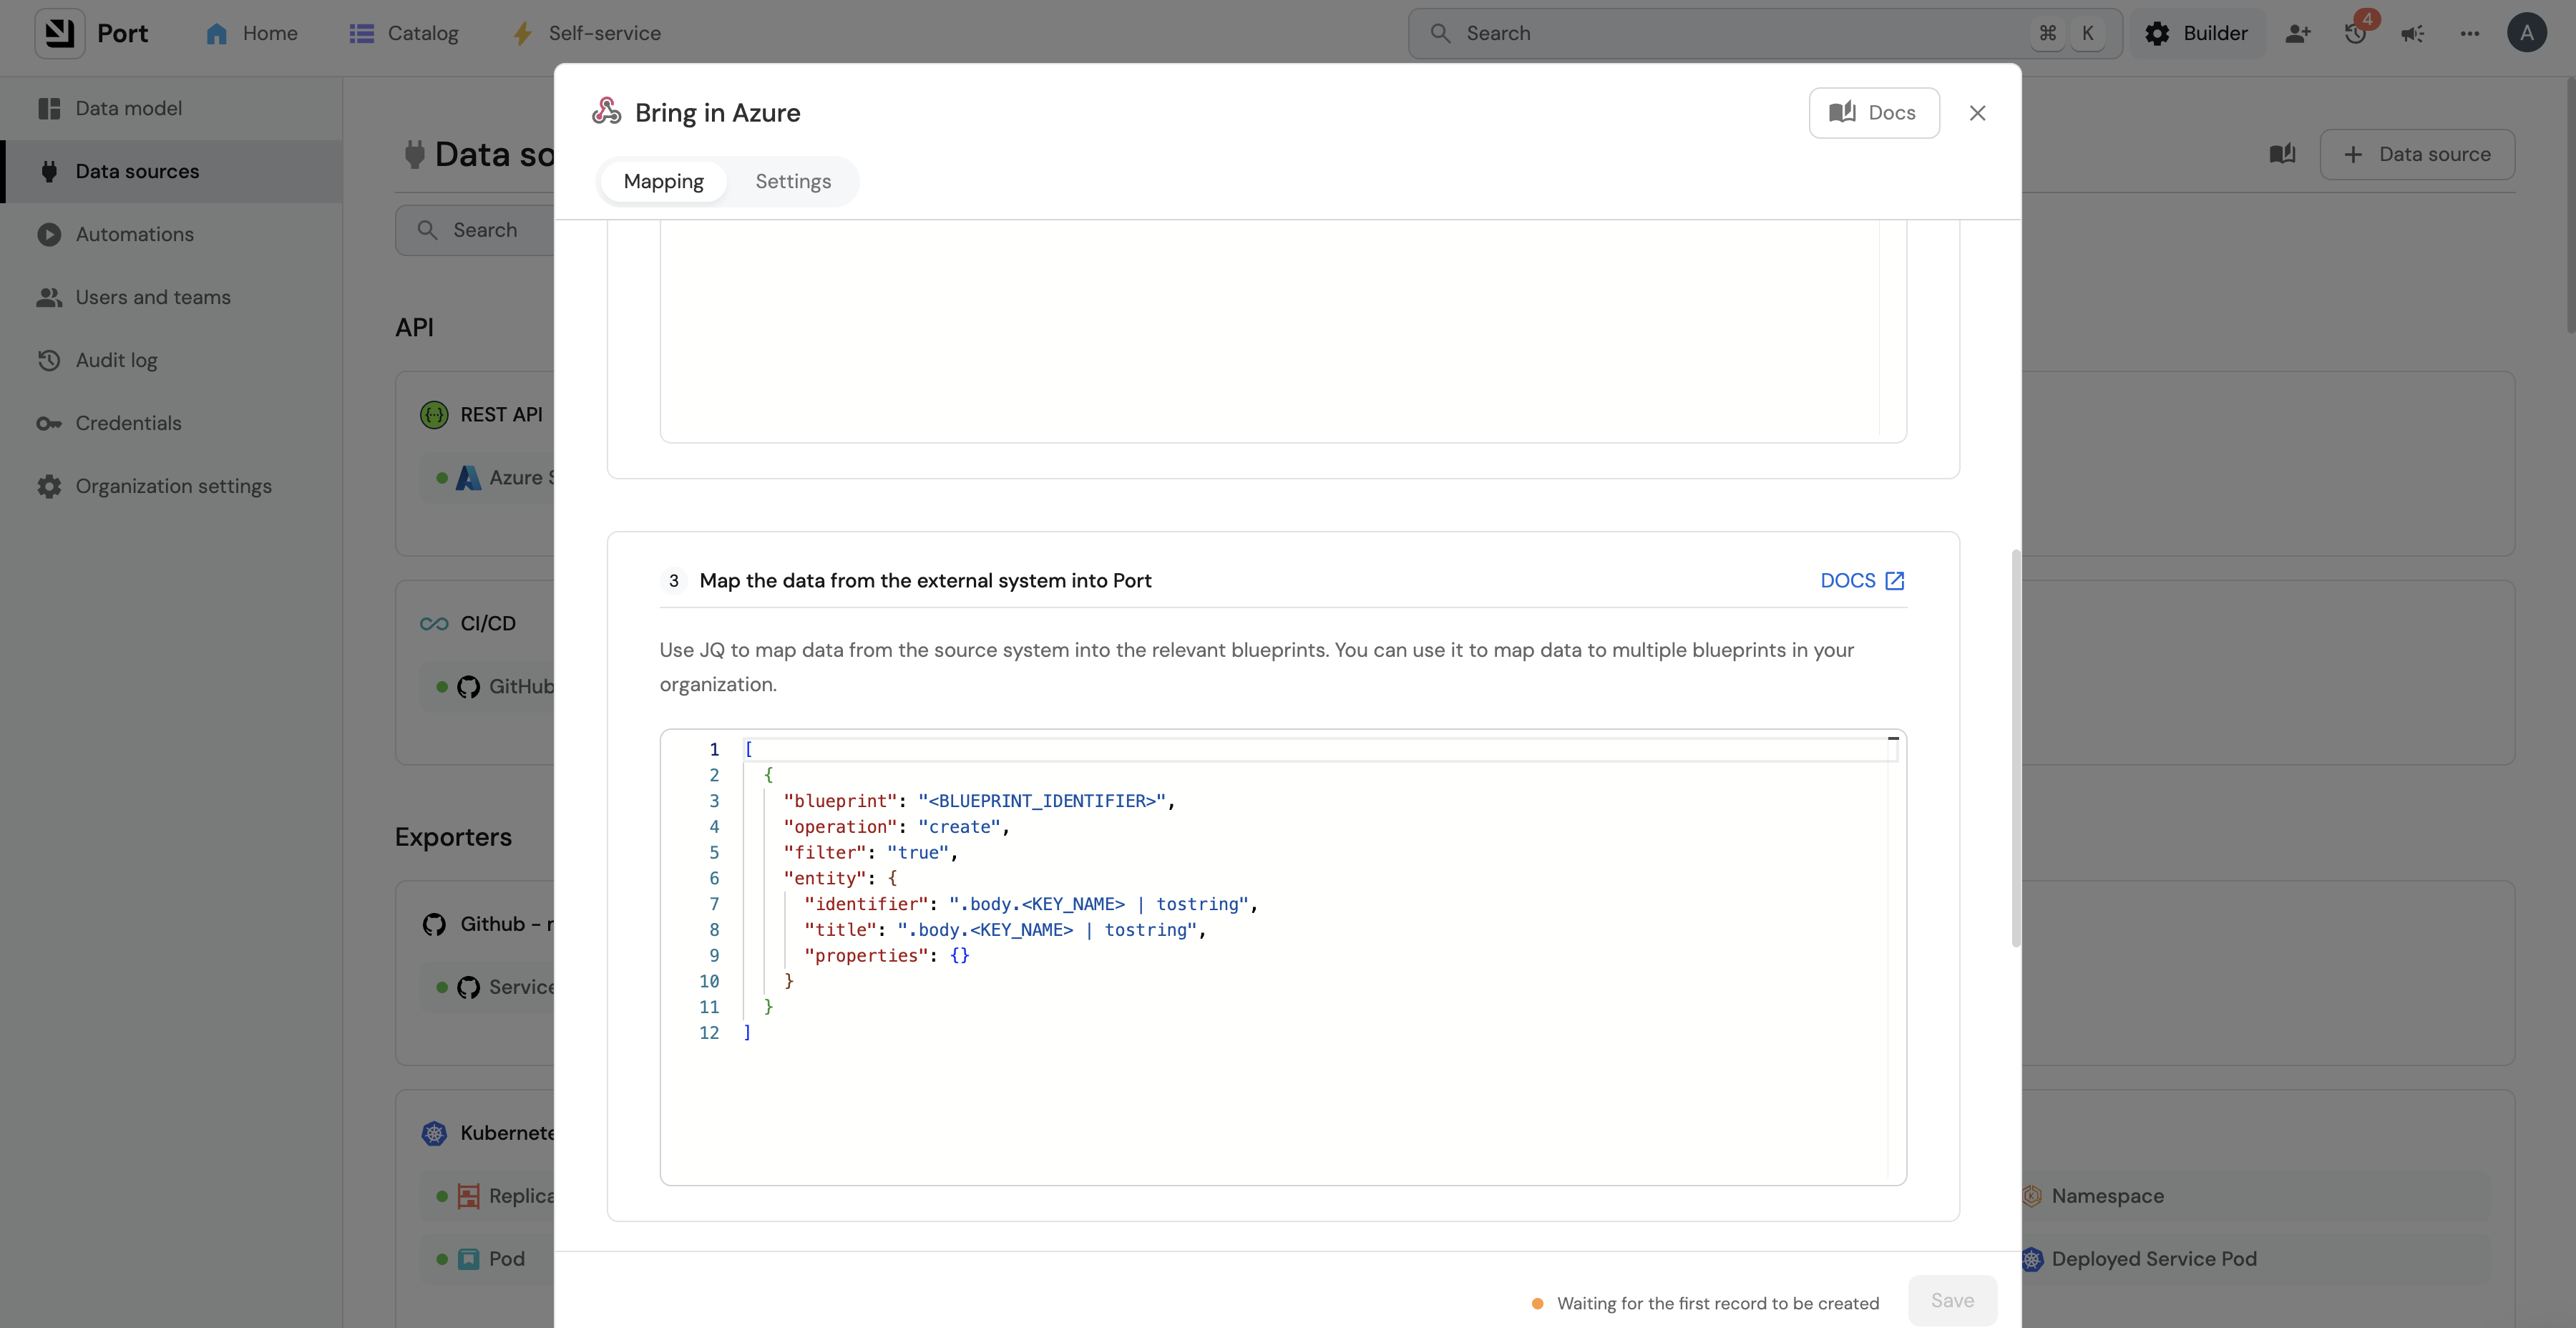Click the invite members icon

click(2298, 33)
